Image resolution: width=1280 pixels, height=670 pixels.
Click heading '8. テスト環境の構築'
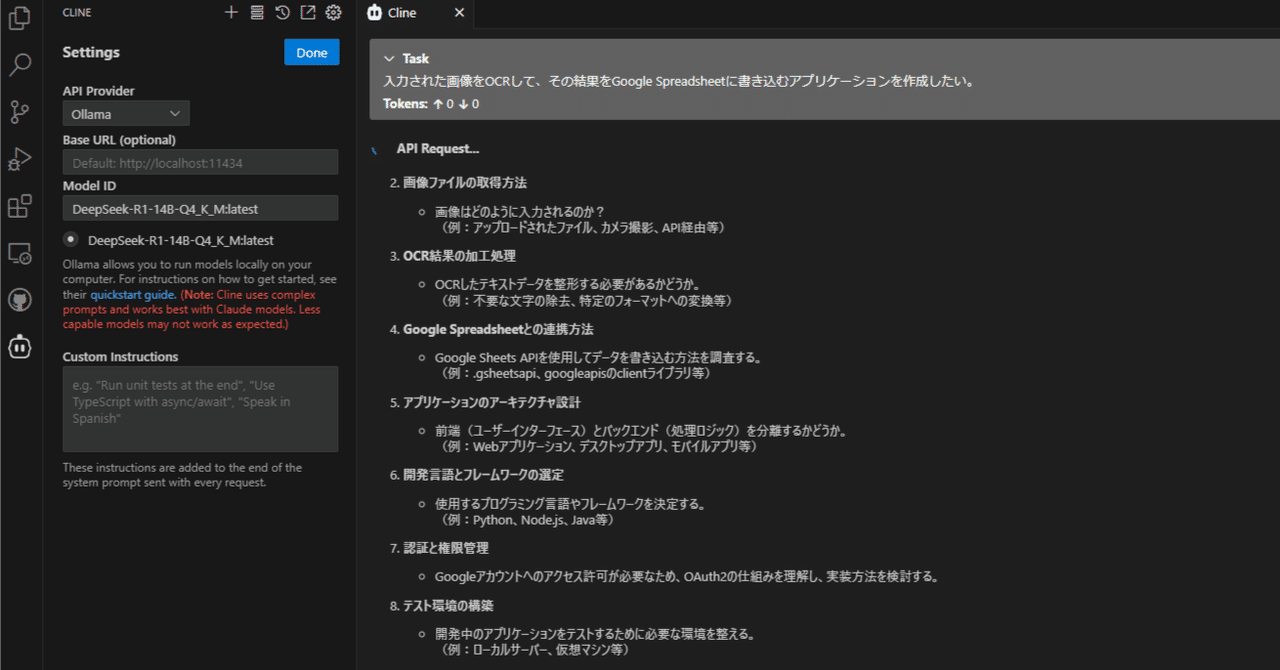point(442,606)
